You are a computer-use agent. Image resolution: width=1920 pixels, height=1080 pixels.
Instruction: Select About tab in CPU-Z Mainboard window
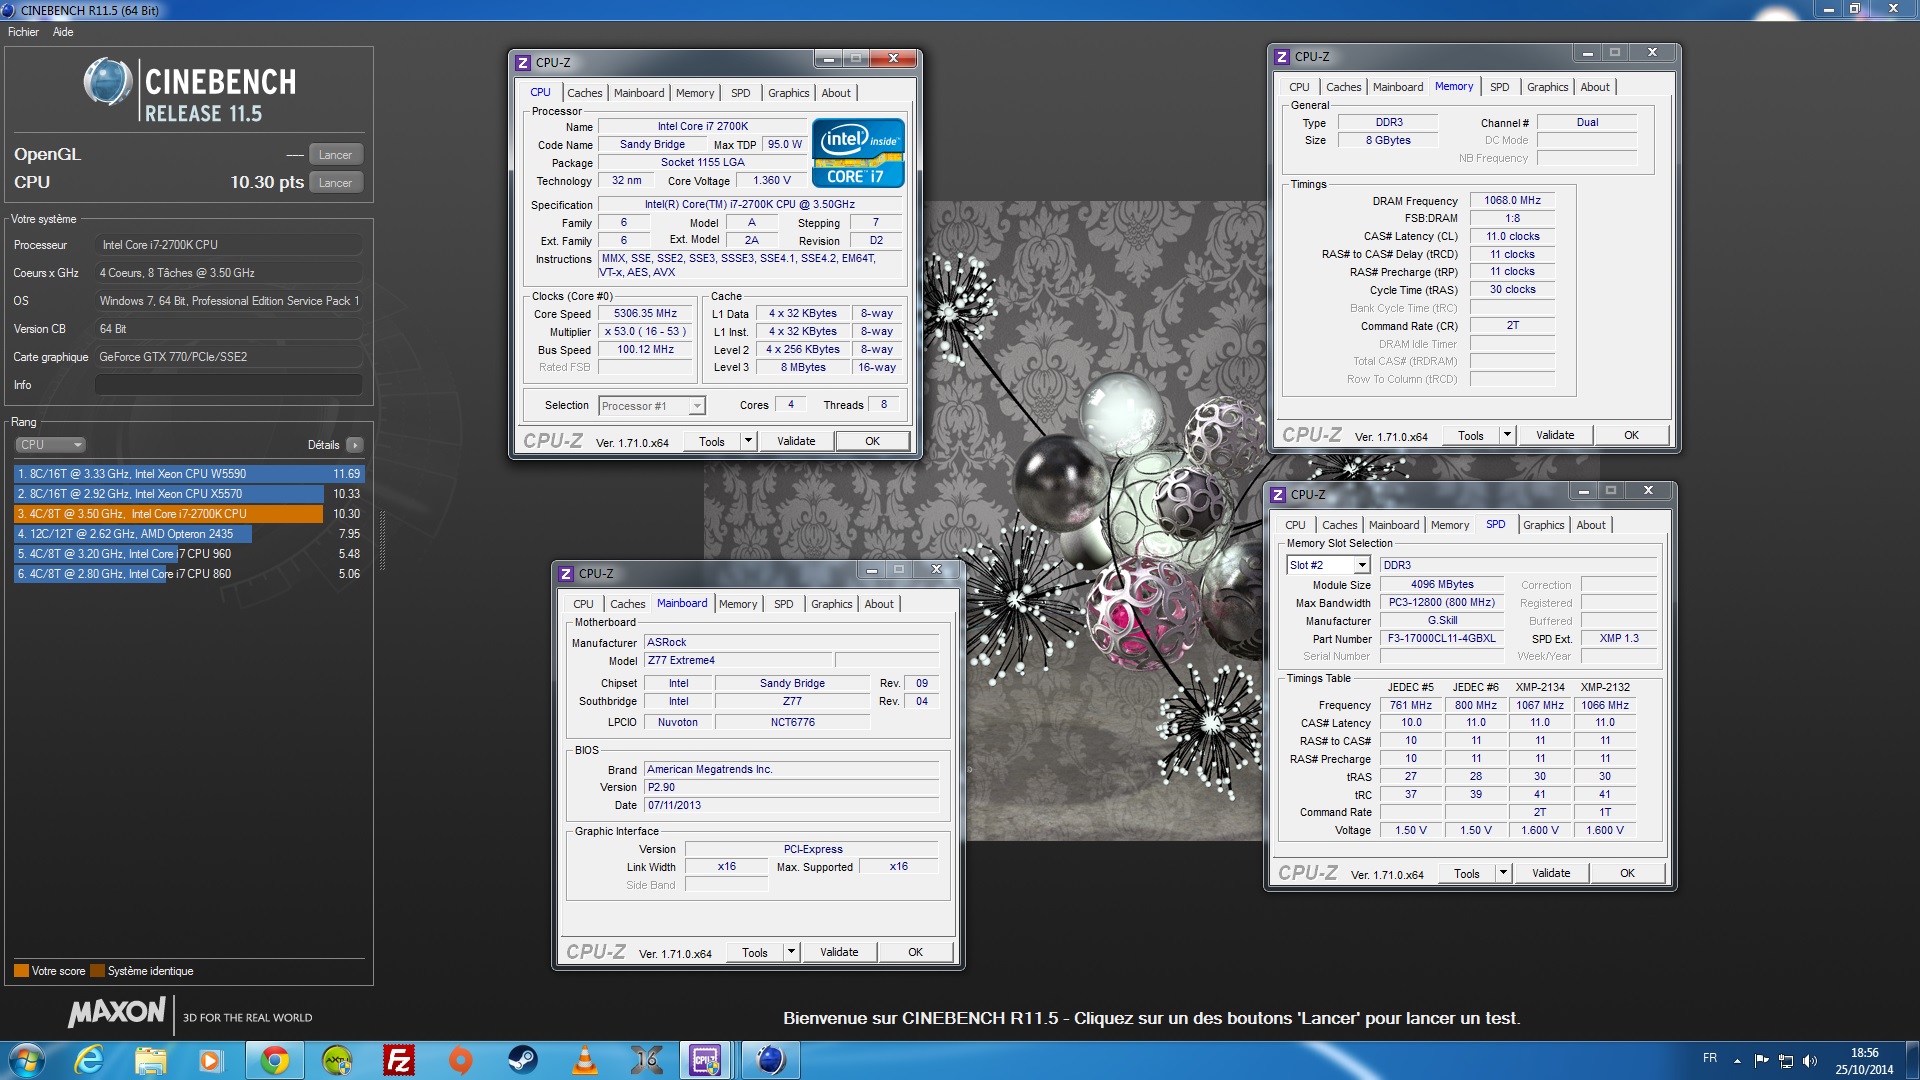point(879,604)
